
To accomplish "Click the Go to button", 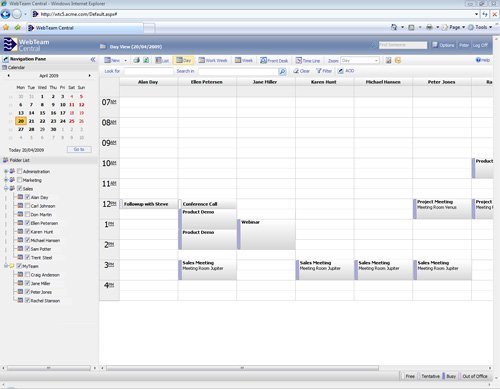I will (79, 149).
